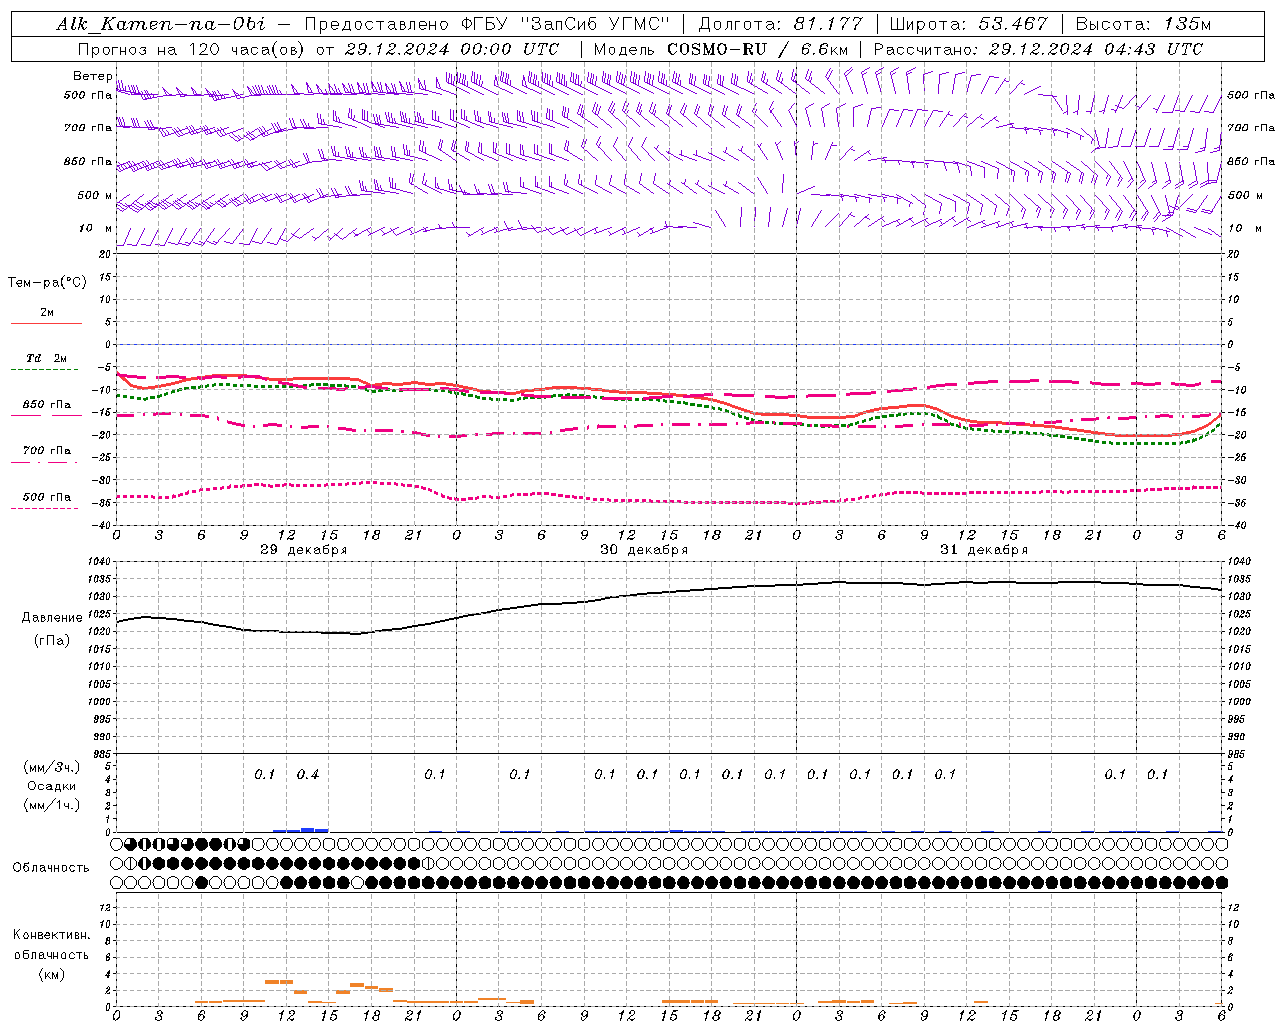Click the Рассчитано: 29.12.2024 04:43 UTC timestamp
1280x1024 pixels.
(1038, 49)
